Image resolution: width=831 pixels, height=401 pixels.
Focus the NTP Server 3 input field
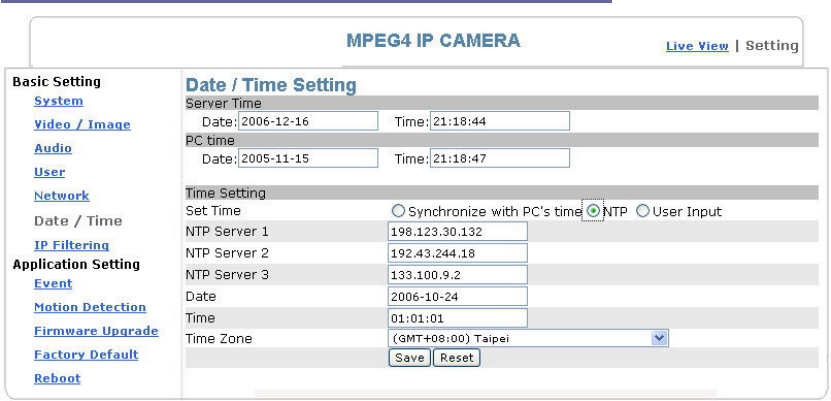point(457,275)
